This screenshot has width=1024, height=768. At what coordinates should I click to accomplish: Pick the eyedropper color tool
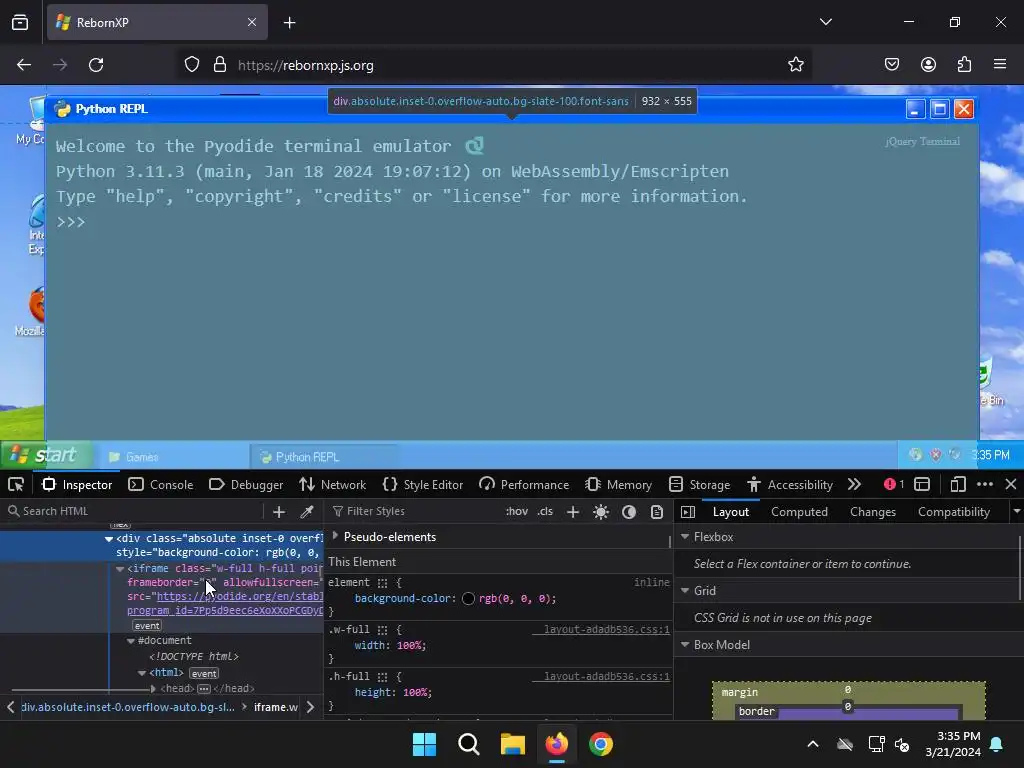click(307, 512)
